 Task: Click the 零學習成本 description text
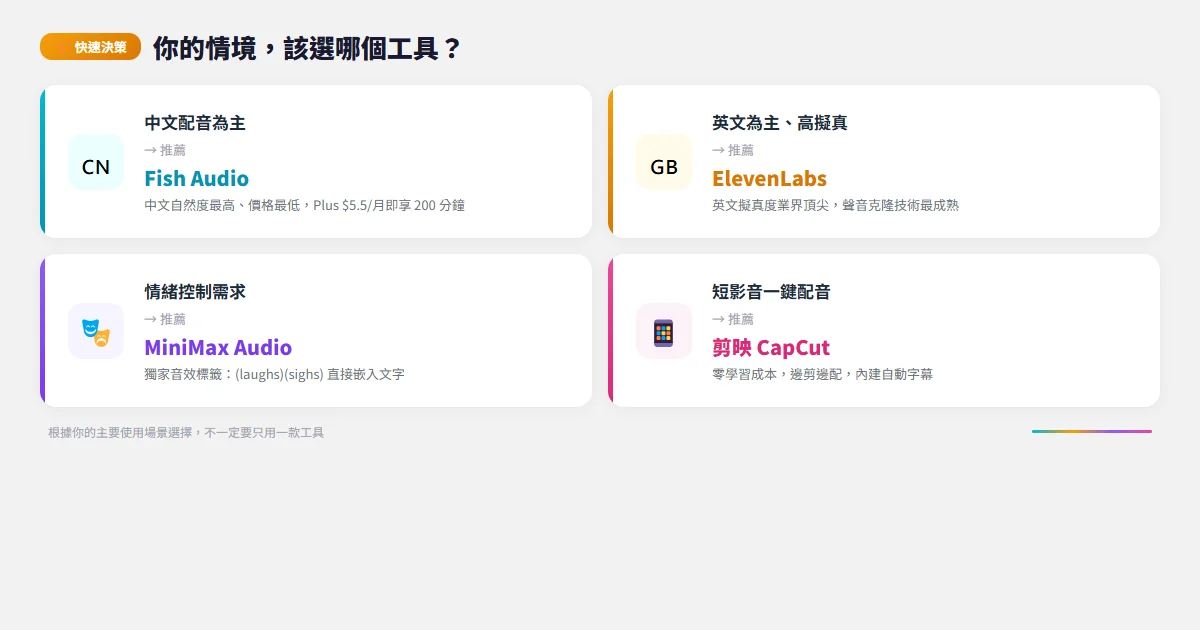pyautogui.click(x=822, y=374)
